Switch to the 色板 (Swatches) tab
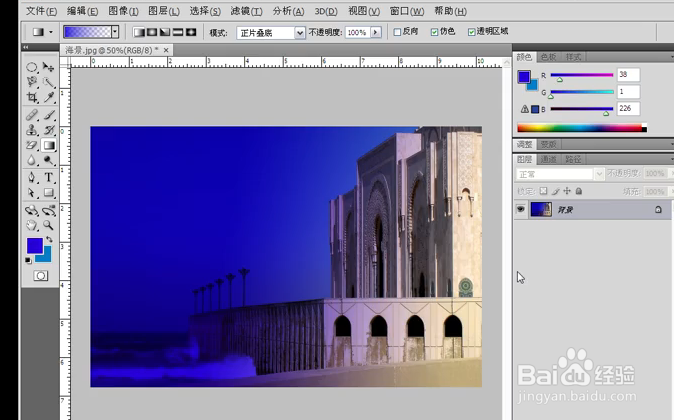The height and width of the screenshot is (420, 674). tap(548, 57)
